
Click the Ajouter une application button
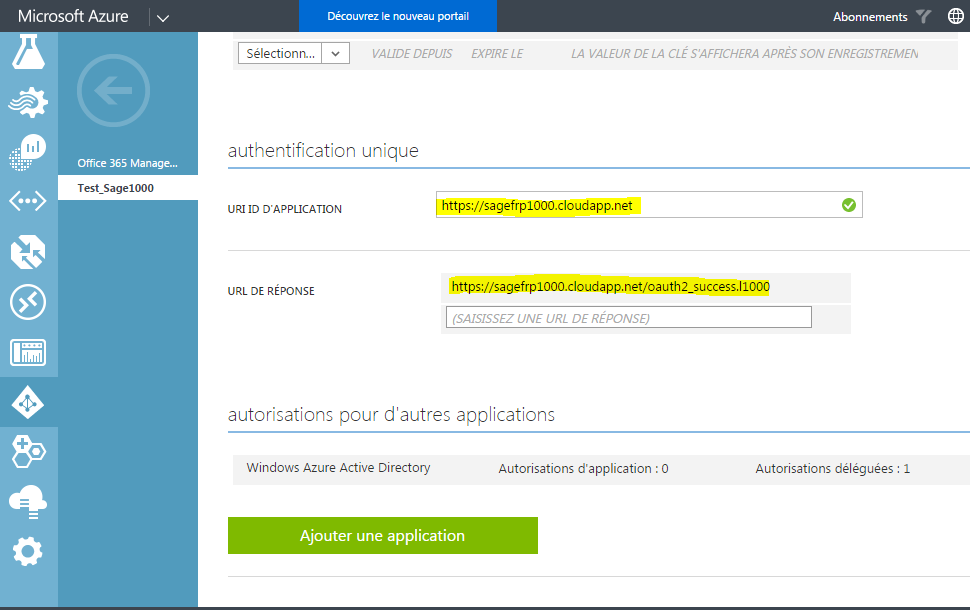pos(383,536)
